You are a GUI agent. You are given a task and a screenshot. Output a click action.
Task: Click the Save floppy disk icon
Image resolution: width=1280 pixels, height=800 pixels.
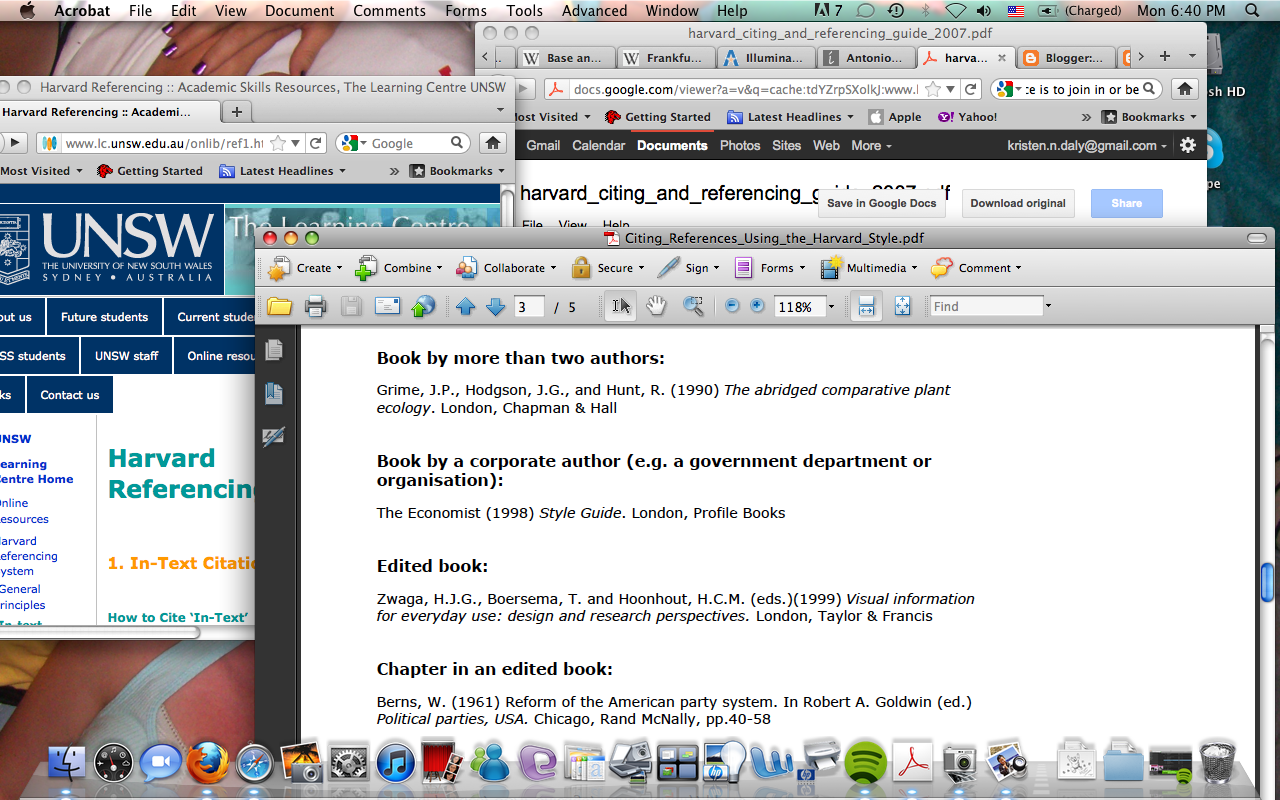click(351, 307)
